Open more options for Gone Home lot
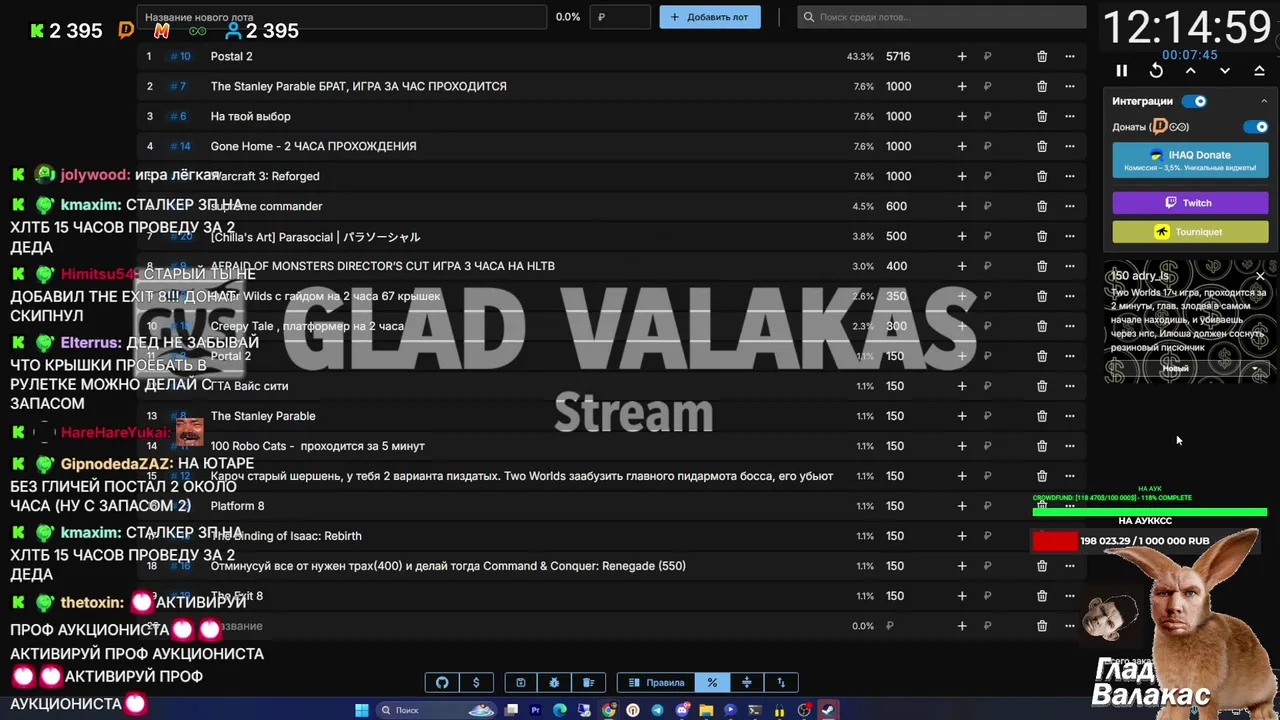The width and height of the screenshot is (1280, 720). pos(1070,147)
